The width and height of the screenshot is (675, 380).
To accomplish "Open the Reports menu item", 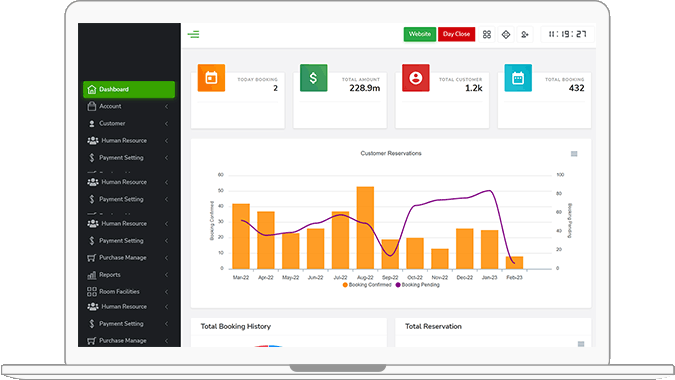I will pos(129,275).
